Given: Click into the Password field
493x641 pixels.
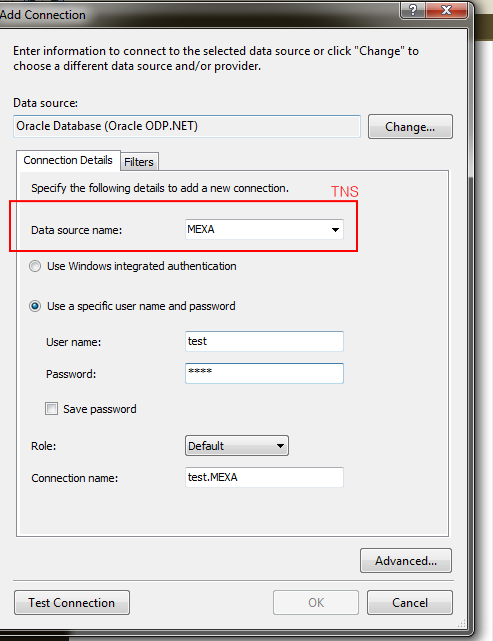Looking at the screenshot, I should (264, 373).
